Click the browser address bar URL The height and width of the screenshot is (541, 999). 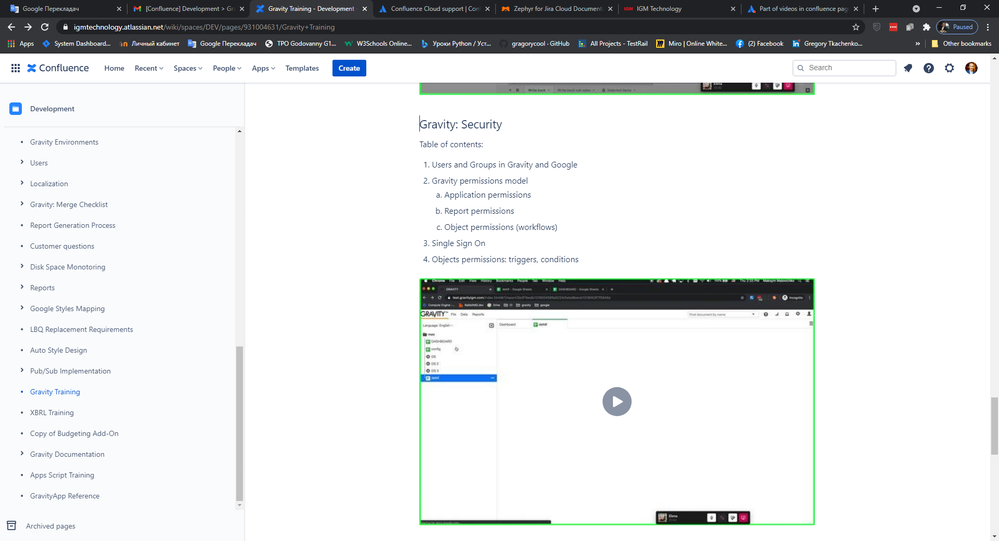click(x=204, y=27)
